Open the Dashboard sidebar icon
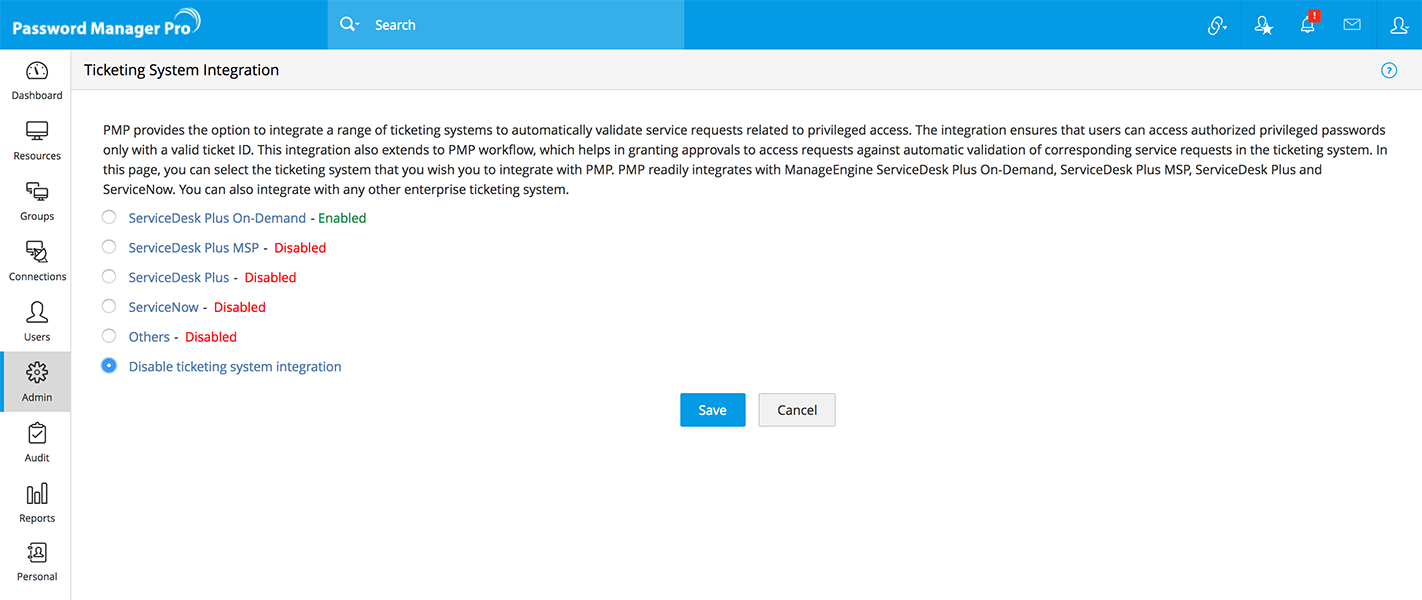1422x600 pixels. coord(36,80)
